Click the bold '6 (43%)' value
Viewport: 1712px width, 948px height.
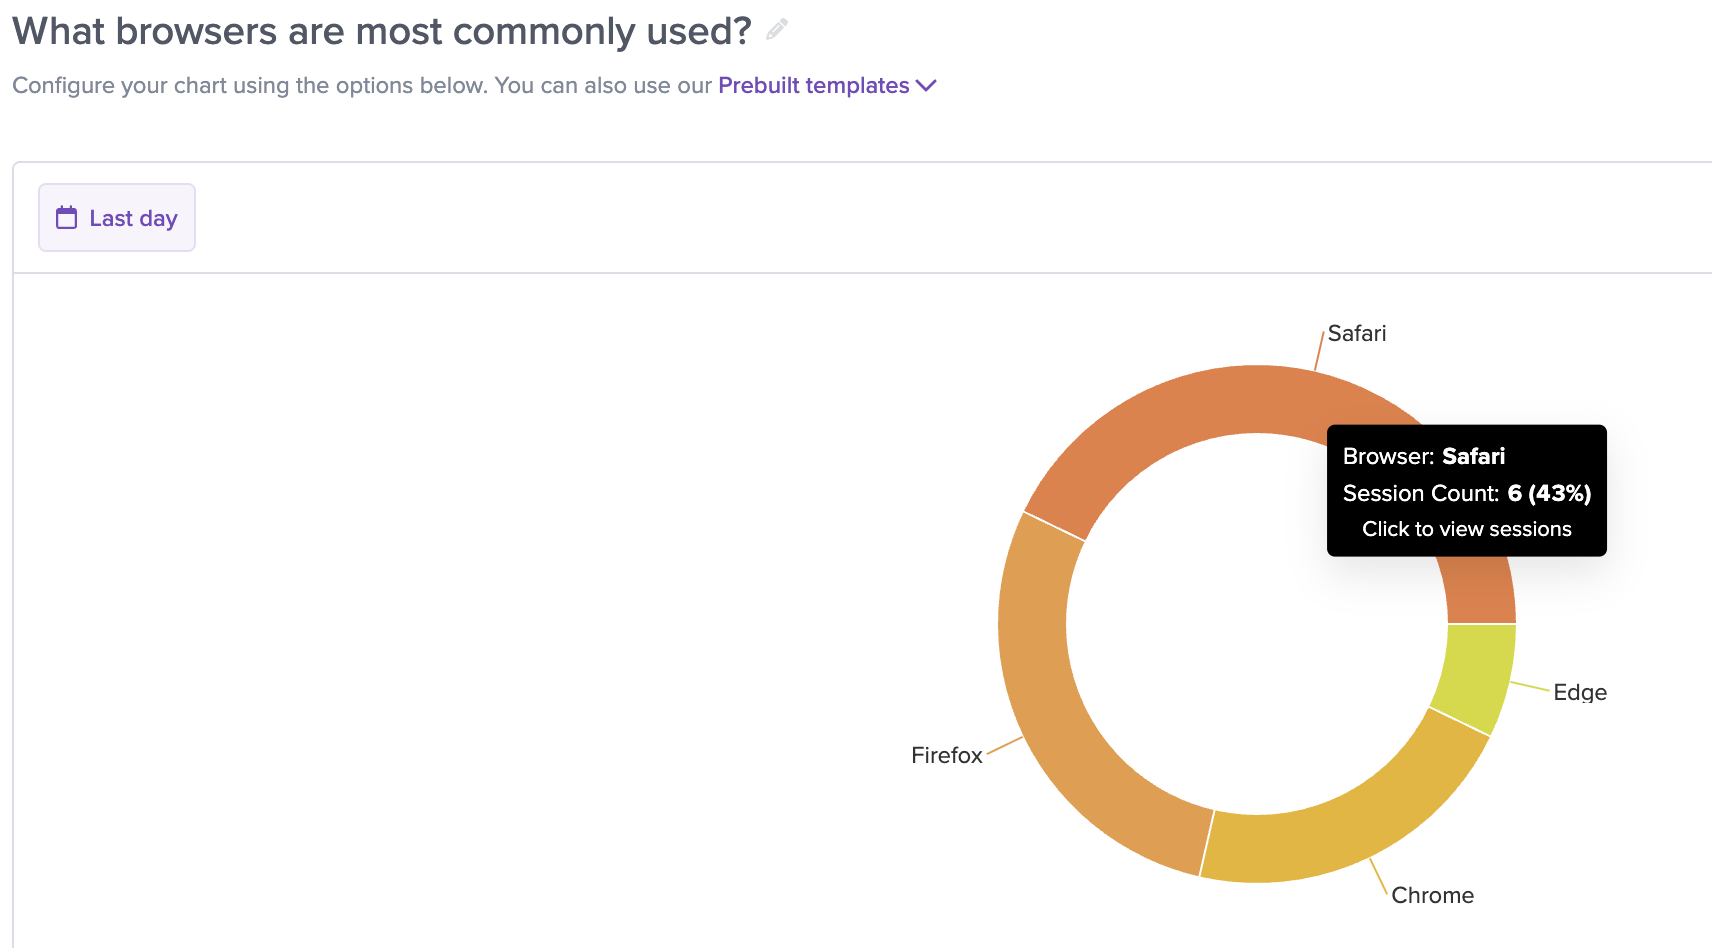coord(1549,493)
